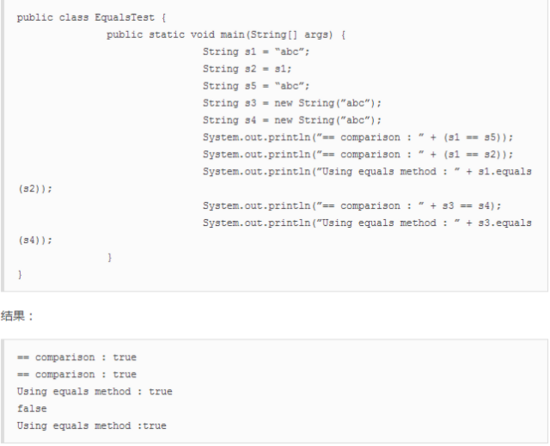Click the println comparing s1 == s2
Viewport: 550px width, 446px height.
coord(358,155)
